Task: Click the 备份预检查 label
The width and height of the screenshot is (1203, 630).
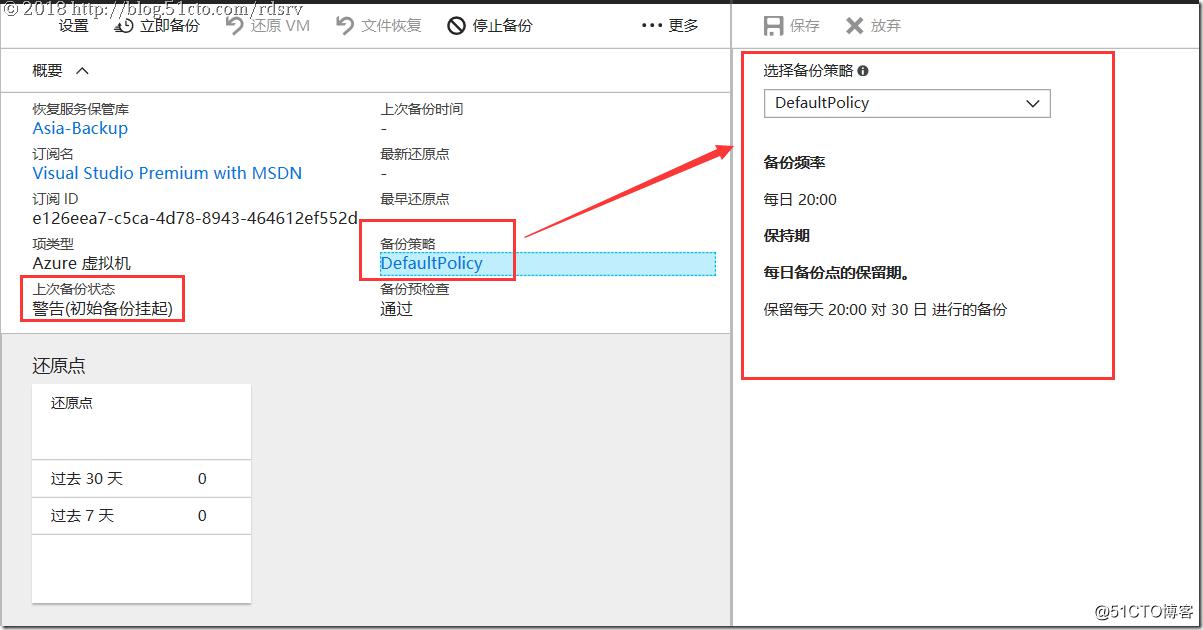Action: [414, 289]
